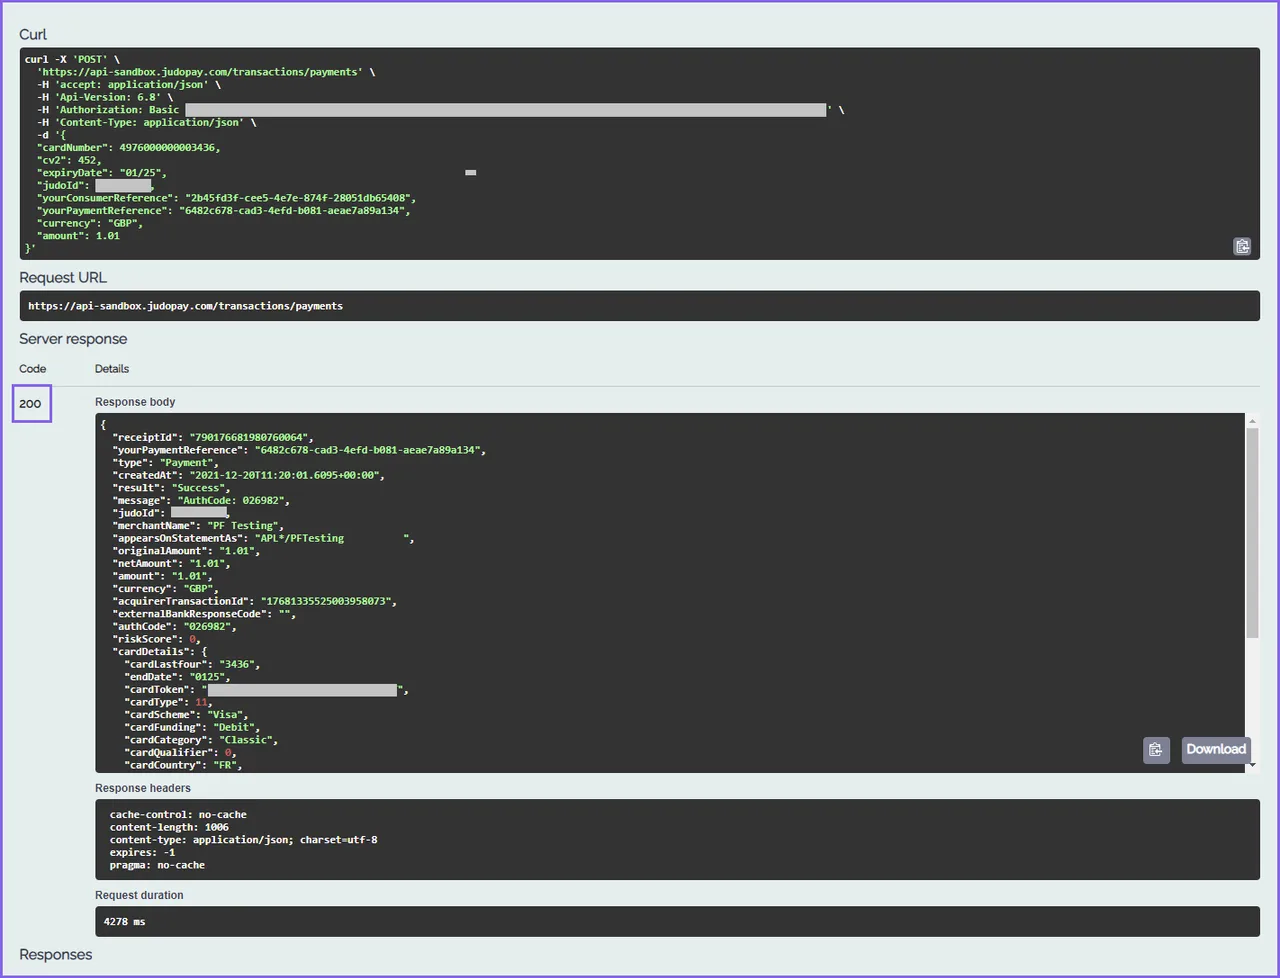
Task: Download the response body
Action: point(1215,749)
